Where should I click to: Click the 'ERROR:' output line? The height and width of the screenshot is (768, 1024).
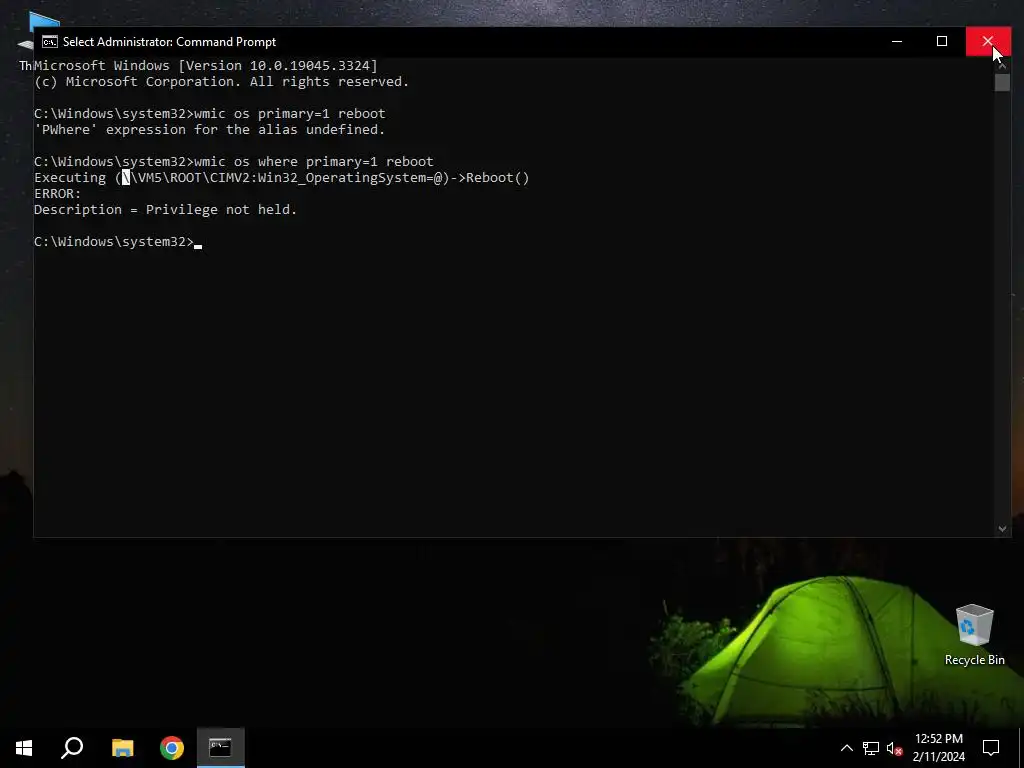tap(57, 193)
